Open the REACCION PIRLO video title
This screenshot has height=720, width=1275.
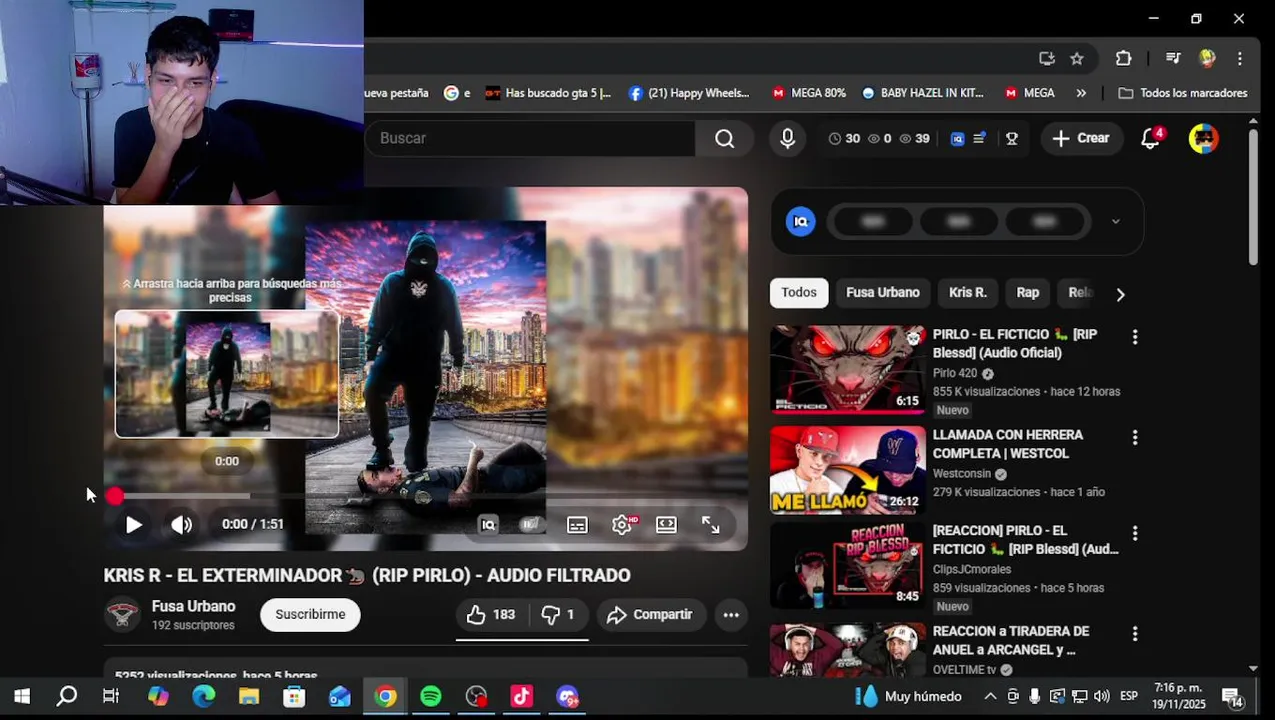click(1025, 540)
